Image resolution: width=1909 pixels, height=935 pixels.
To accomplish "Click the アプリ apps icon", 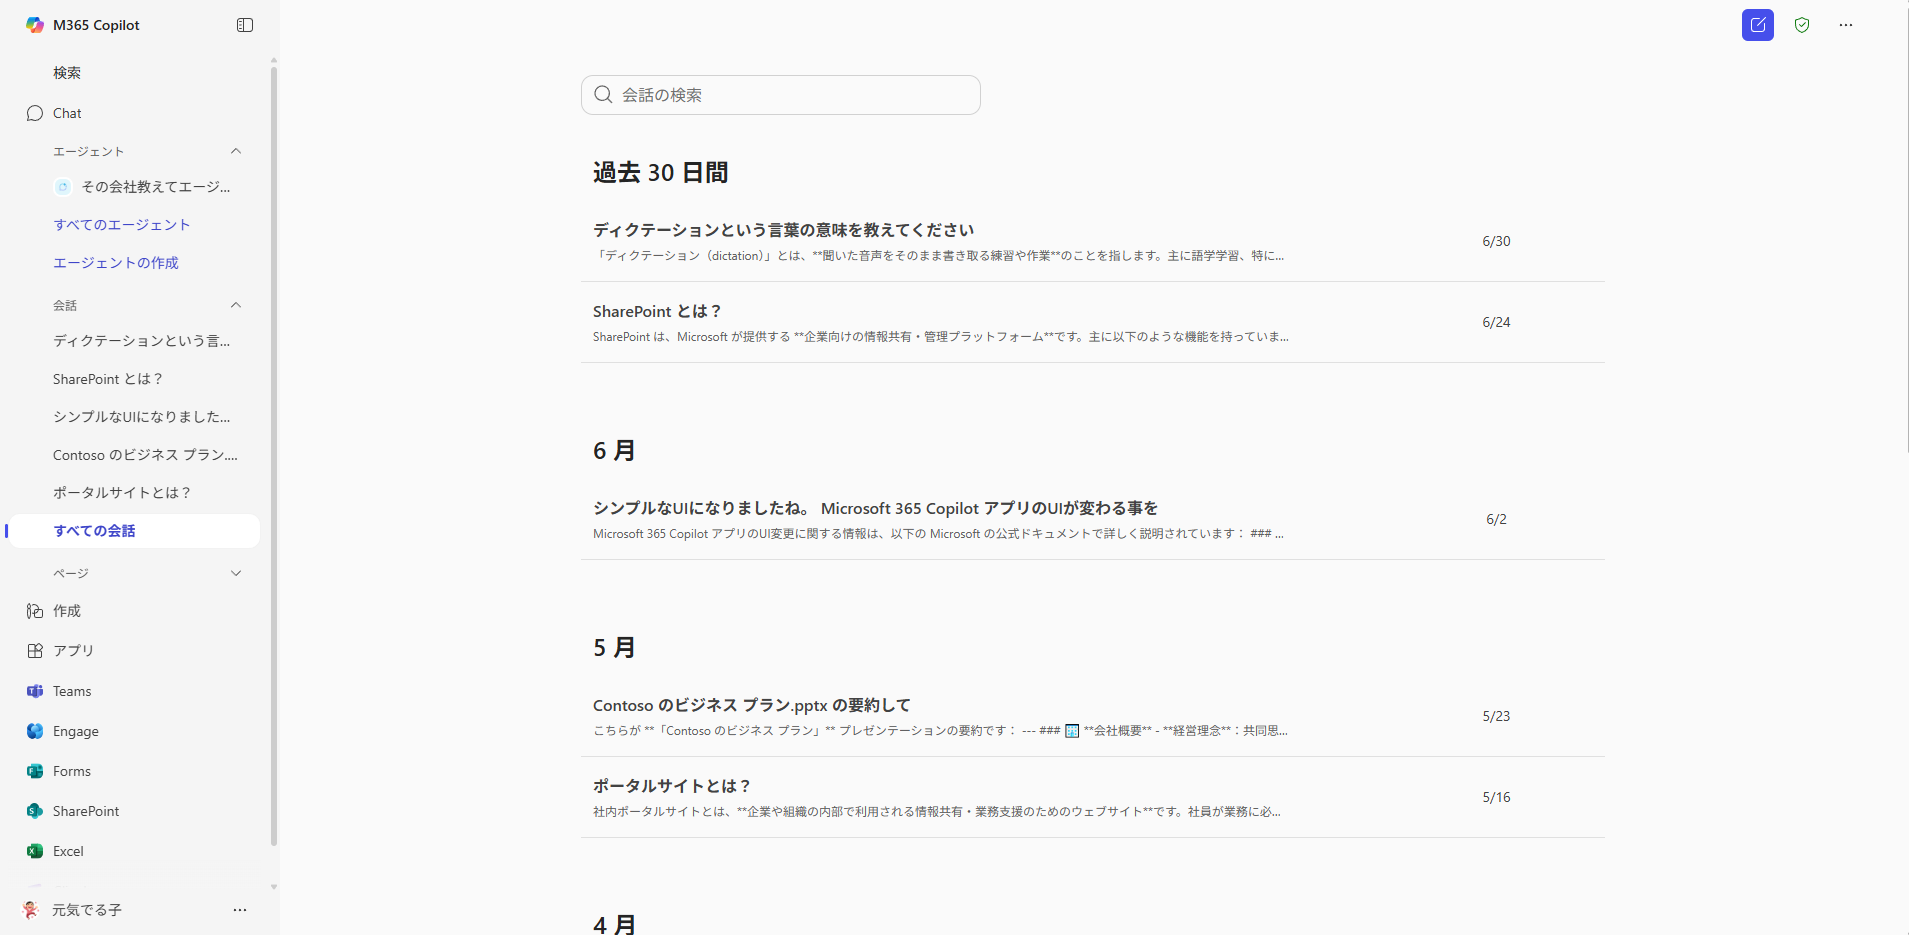I will pyautogui.click(x=35, y=651).
